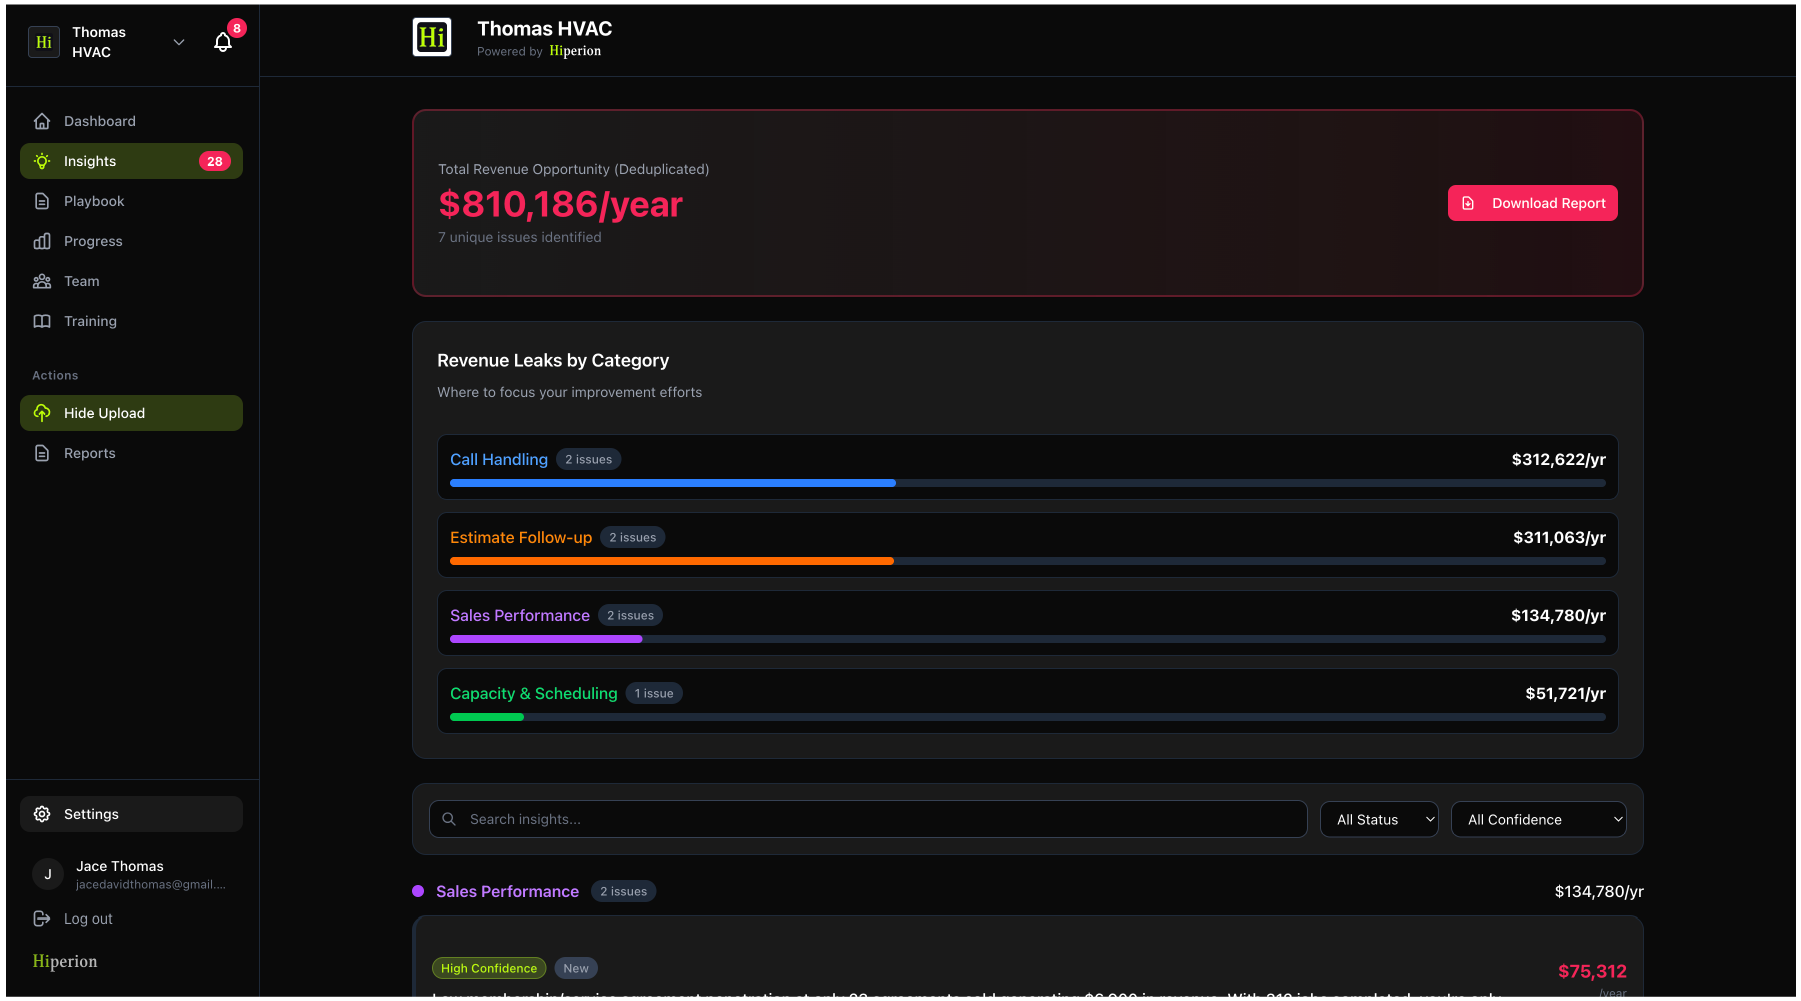Select the Capacity & Scheduling category

534,694
